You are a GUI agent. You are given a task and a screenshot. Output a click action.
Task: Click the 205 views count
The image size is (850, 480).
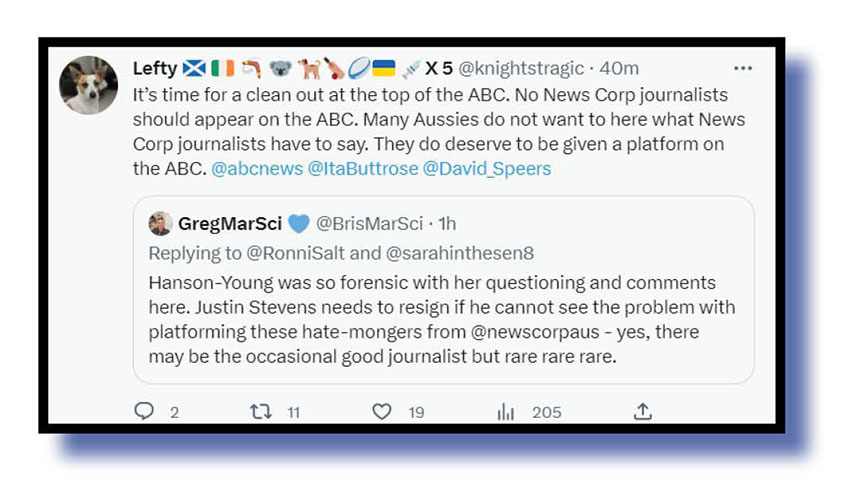click(x=546, y=411)
